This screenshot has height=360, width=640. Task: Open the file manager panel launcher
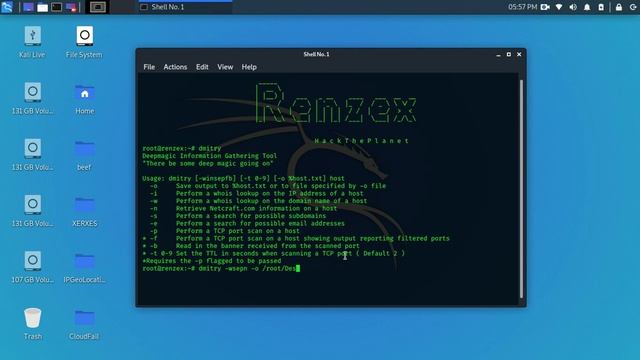pyautogui.click(x=42, y=7)
